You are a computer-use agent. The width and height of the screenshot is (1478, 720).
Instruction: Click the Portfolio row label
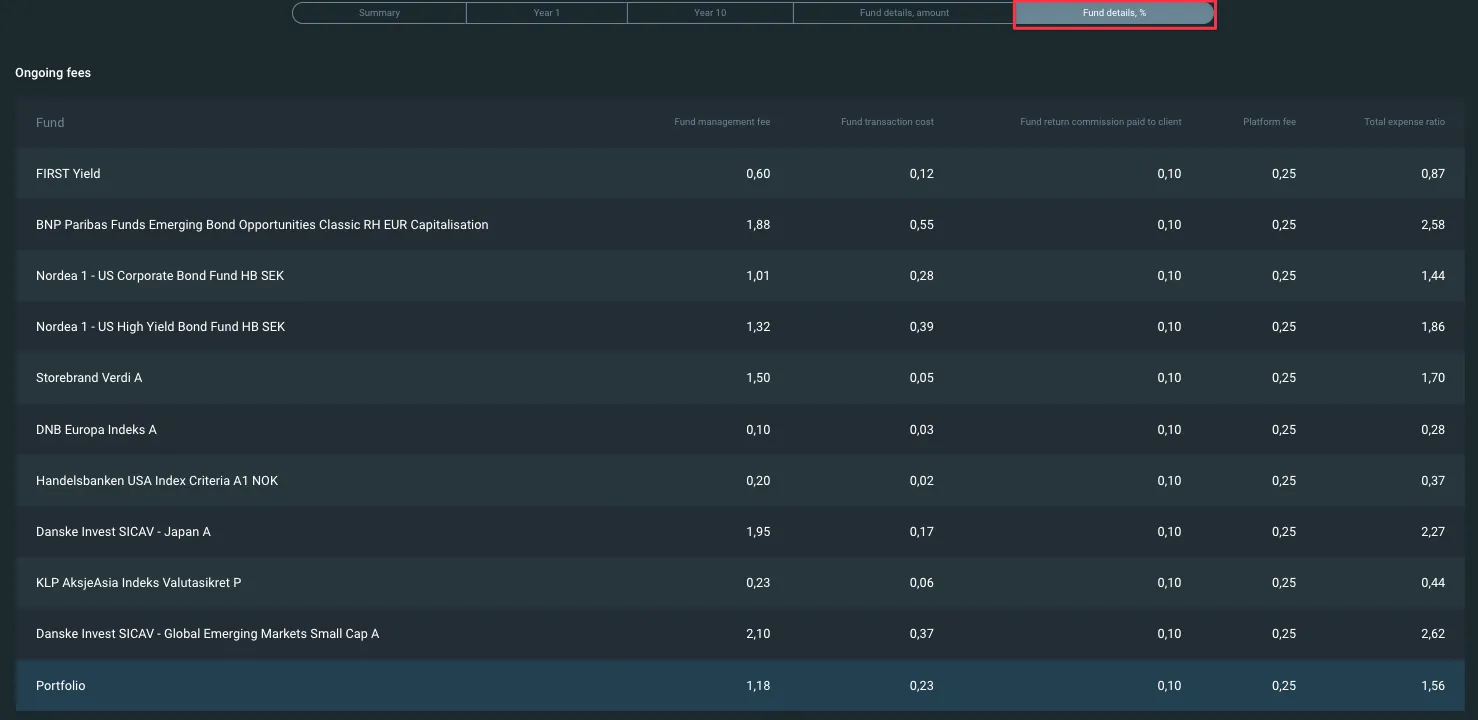(61, 686)
